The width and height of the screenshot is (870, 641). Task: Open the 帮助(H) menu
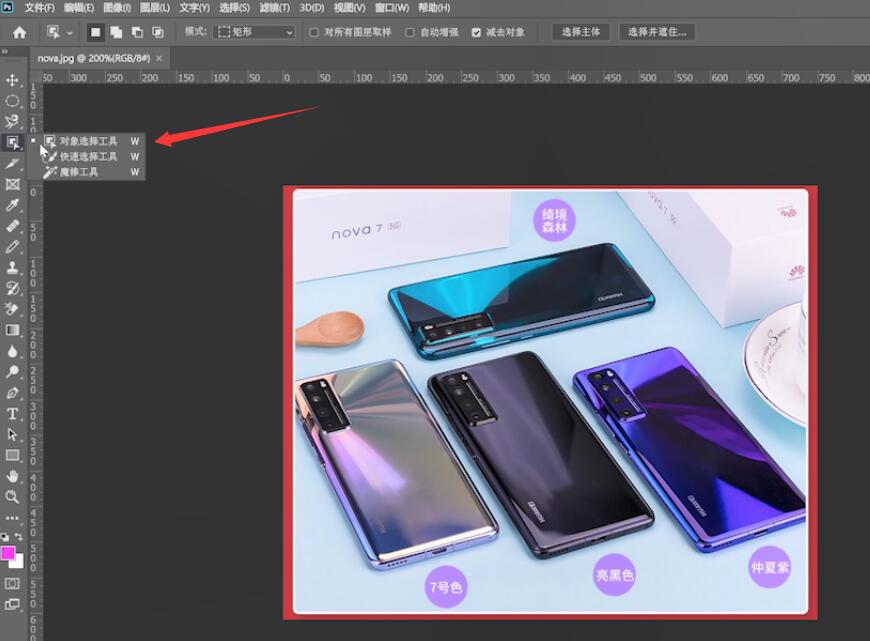(434, 8)
